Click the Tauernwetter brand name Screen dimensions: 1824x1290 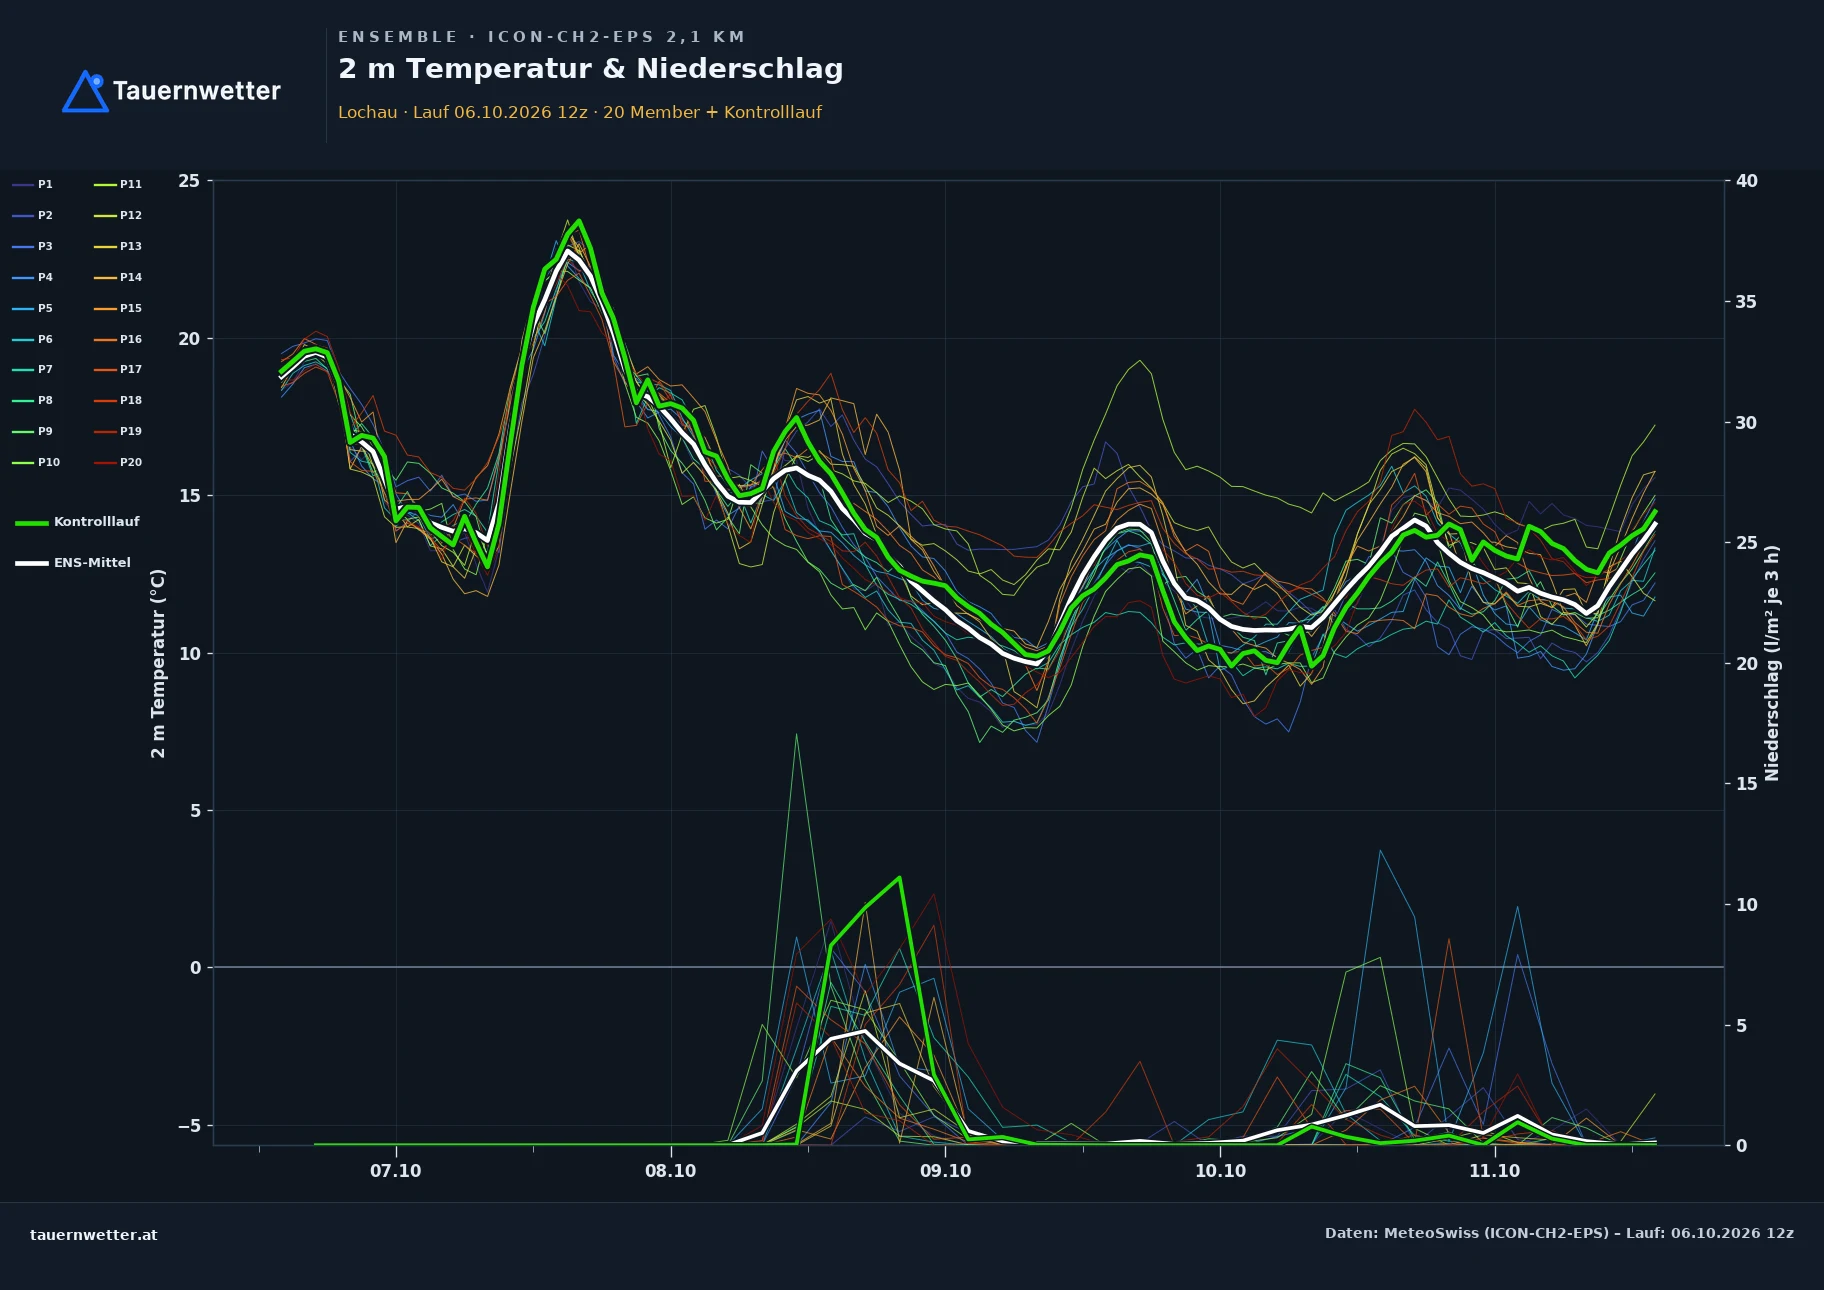(x=197, y=91)
